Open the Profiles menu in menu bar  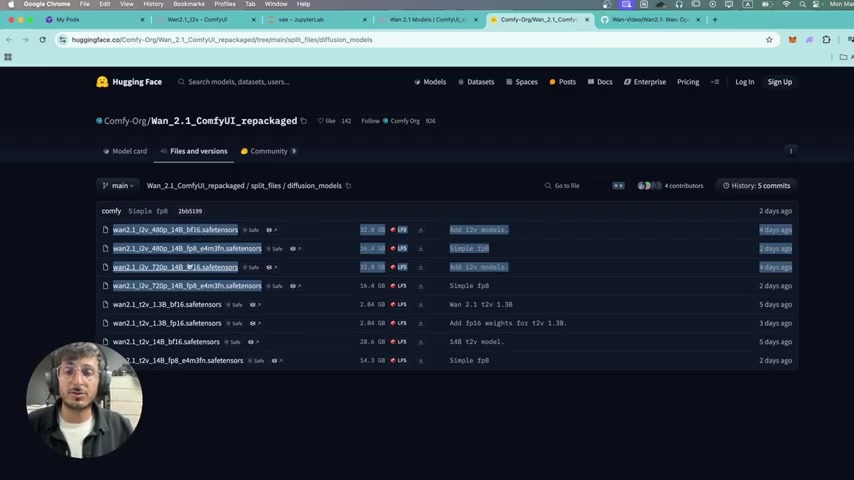tap(224, 4)
